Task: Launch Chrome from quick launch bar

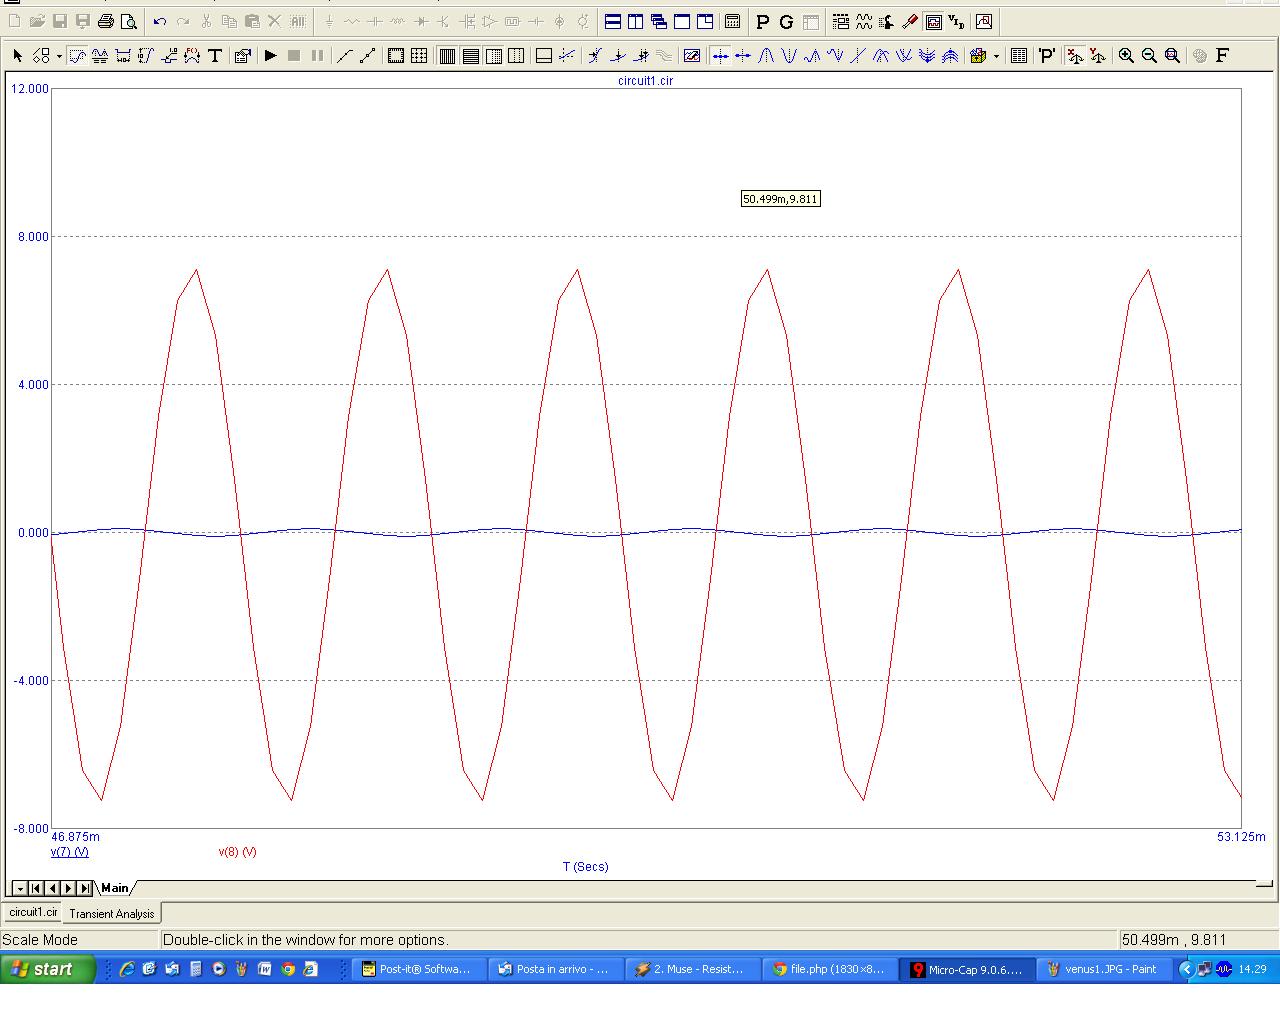Action: [288, 969]
